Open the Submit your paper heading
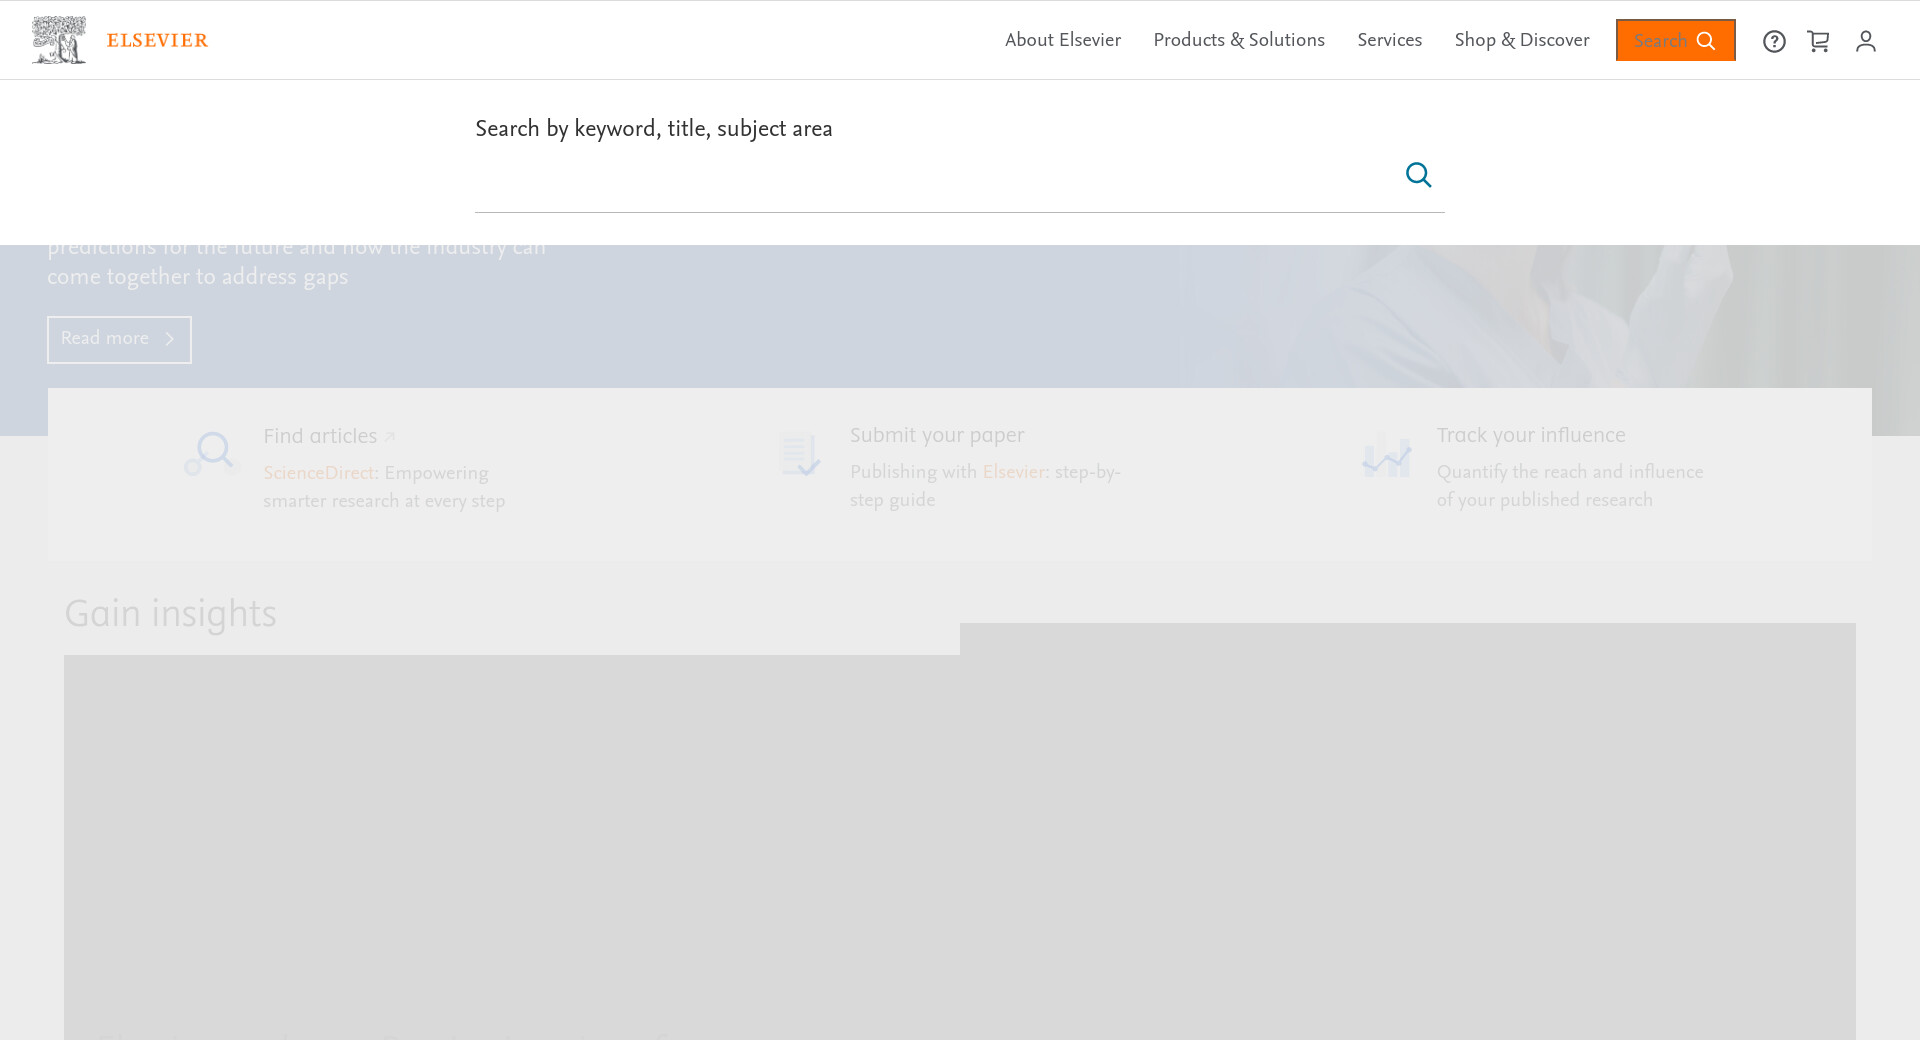 937,436
